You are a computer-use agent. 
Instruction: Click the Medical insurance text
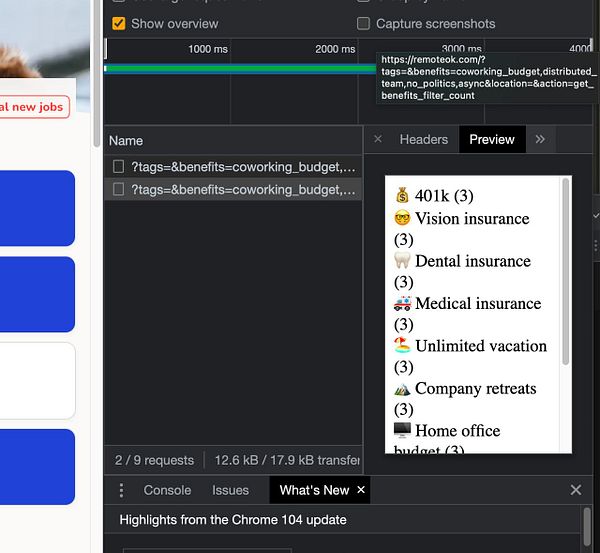(x=478, y=303)
